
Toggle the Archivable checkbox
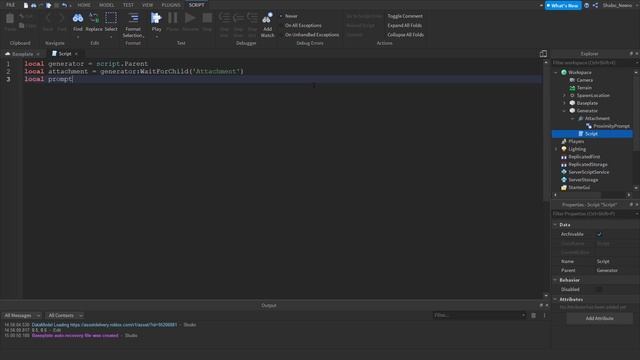(x=599, y=234)
